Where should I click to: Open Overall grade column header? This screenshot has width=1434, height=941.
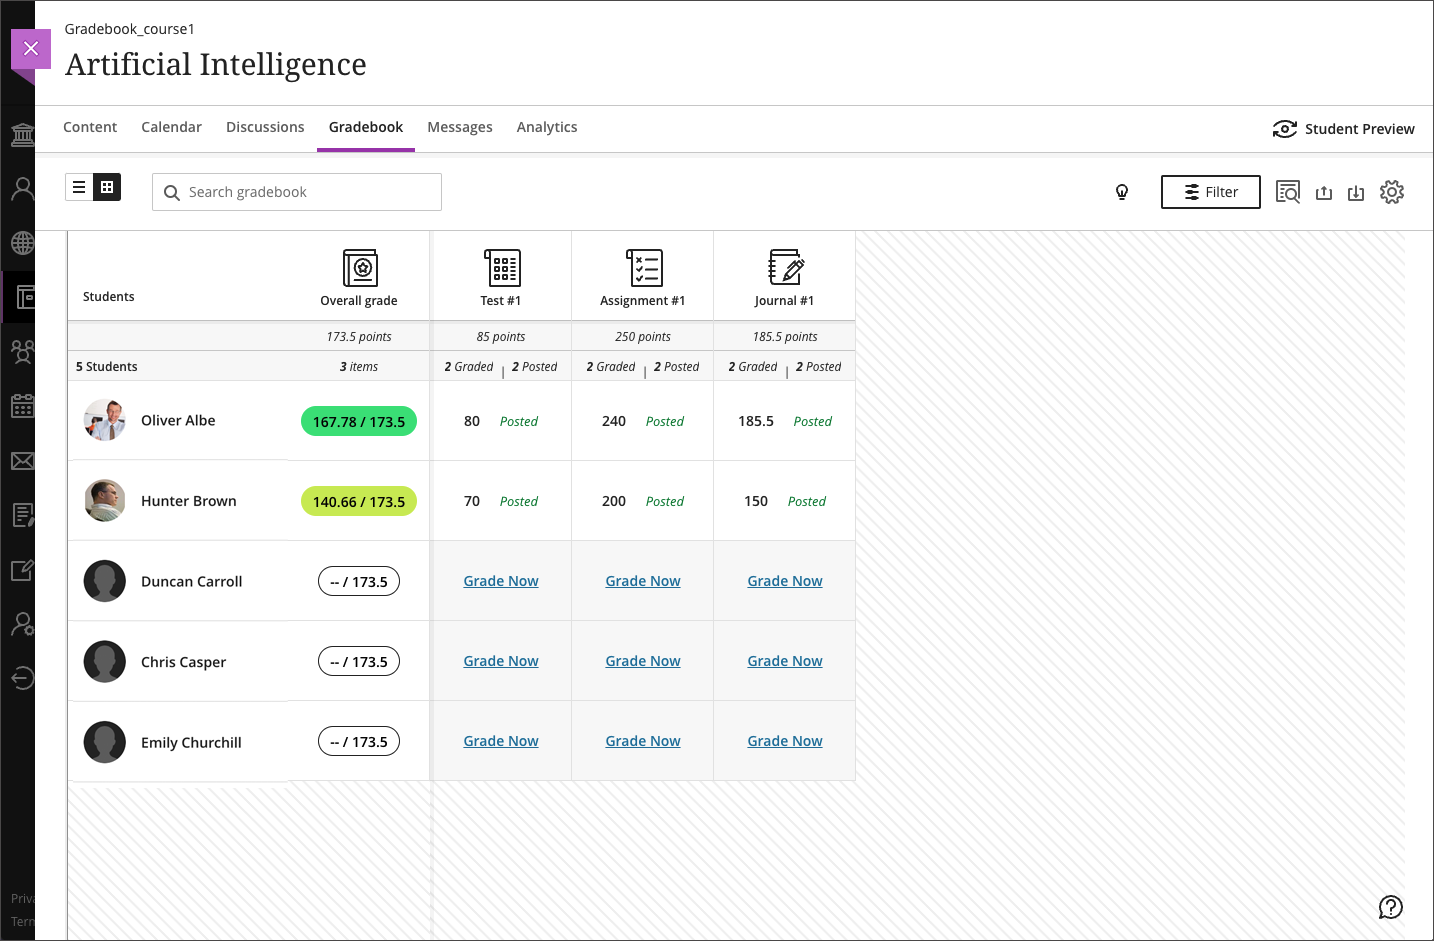[359, 300]
